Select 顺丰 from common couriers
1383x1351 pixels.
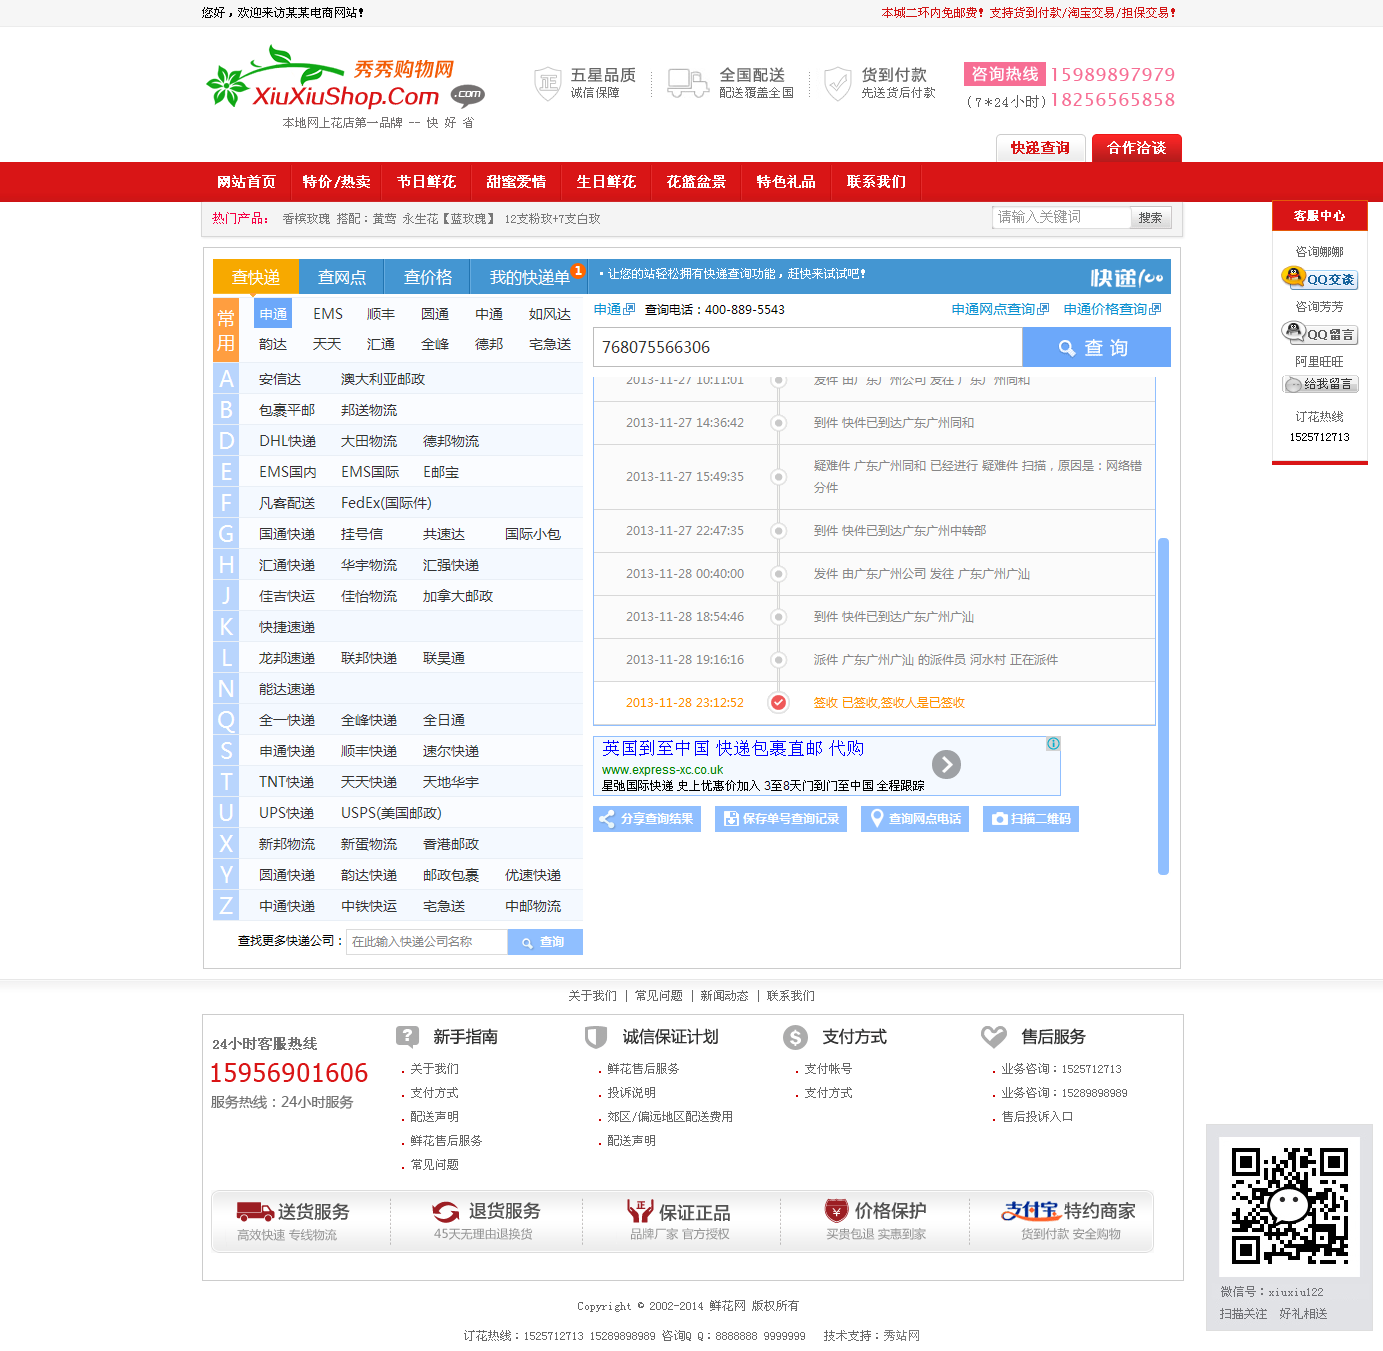click(381, 314)
